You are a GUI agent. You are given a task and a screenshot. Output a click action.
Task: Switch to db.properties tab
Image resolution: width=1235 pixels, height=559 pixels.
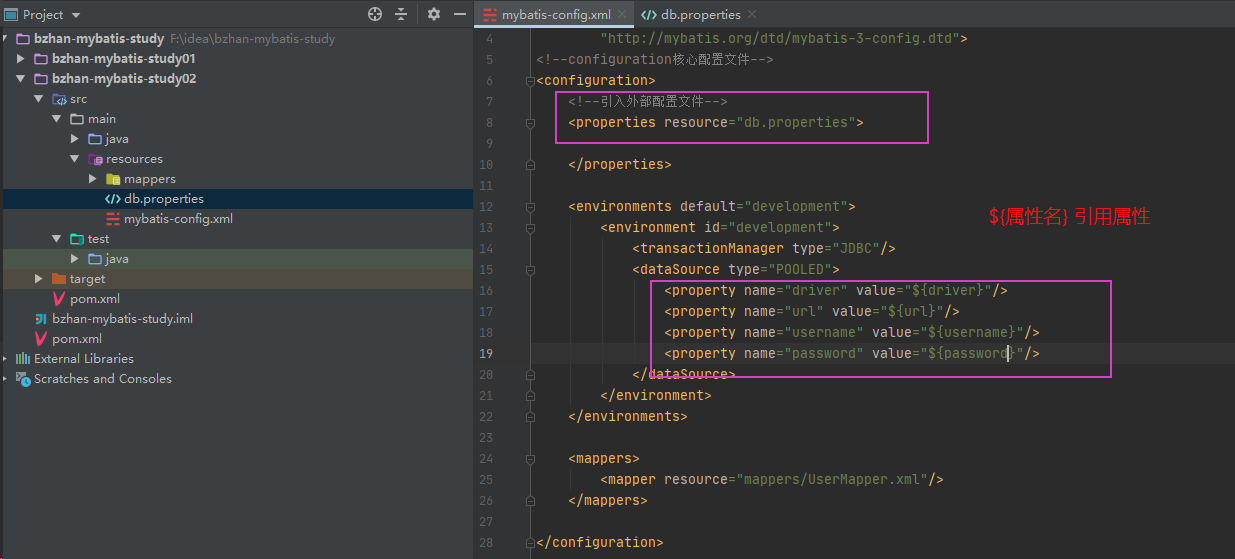point(700,14)
